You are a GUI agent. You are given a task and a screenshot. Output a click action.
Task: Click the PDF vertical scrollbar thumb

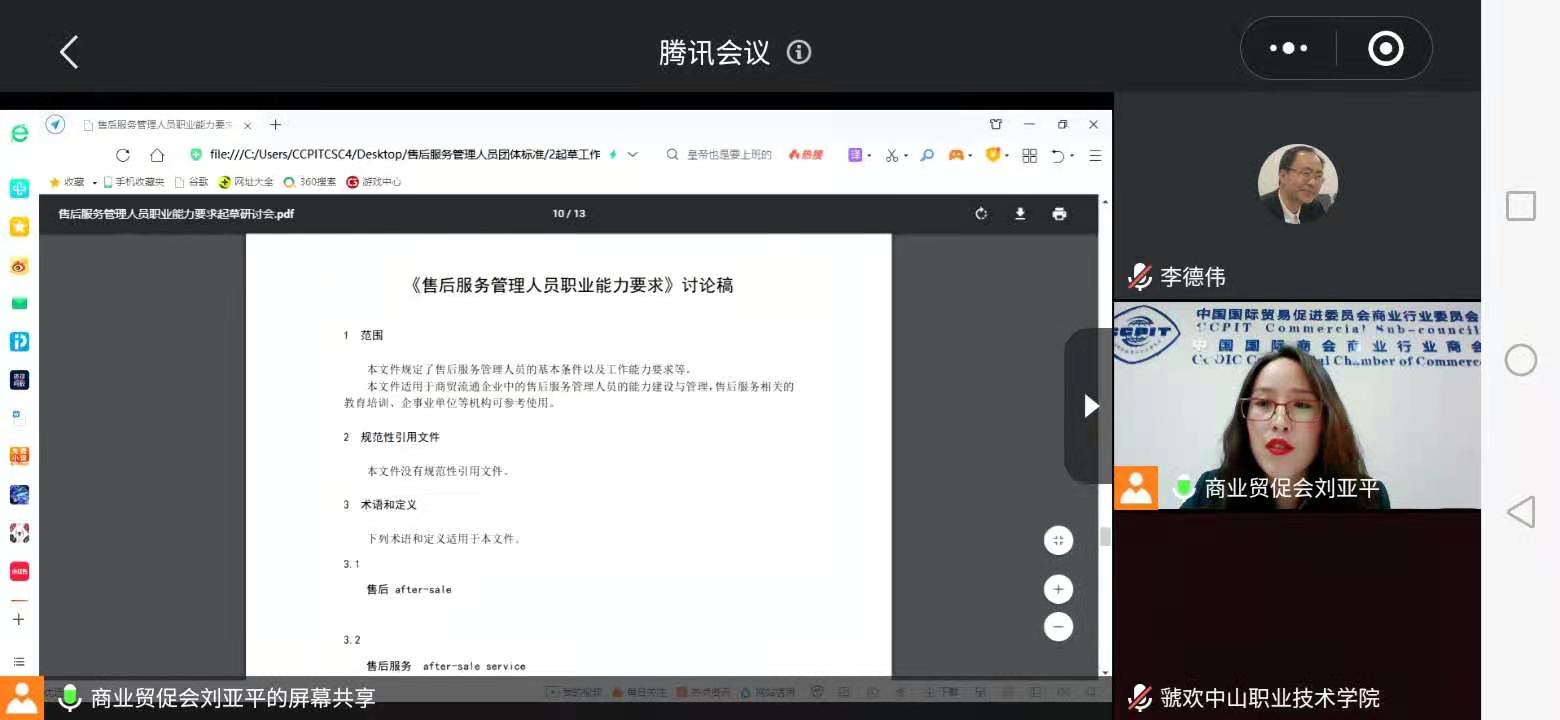click(x=1105, y=536)
